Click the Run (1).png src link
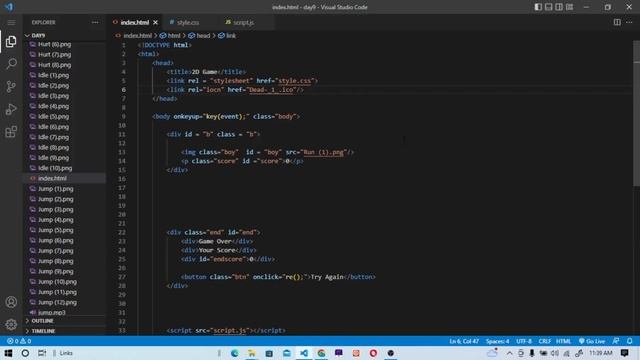Viewport: 640px width, 360px height. pyautogui.click(x=324, y=152)
